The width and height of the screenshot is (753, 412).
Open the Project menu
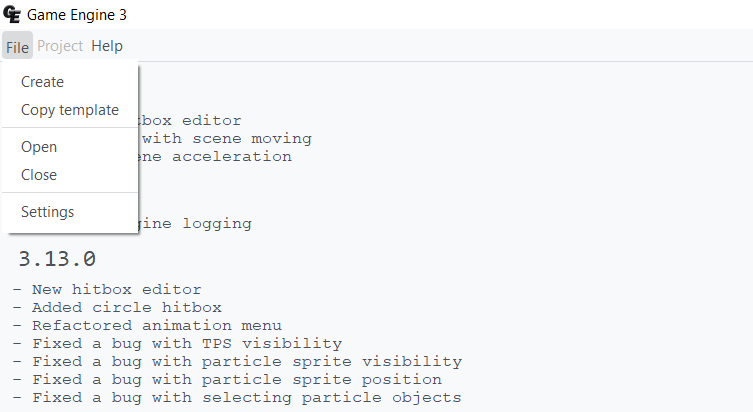pyautogui.click(x=60, y=46)
